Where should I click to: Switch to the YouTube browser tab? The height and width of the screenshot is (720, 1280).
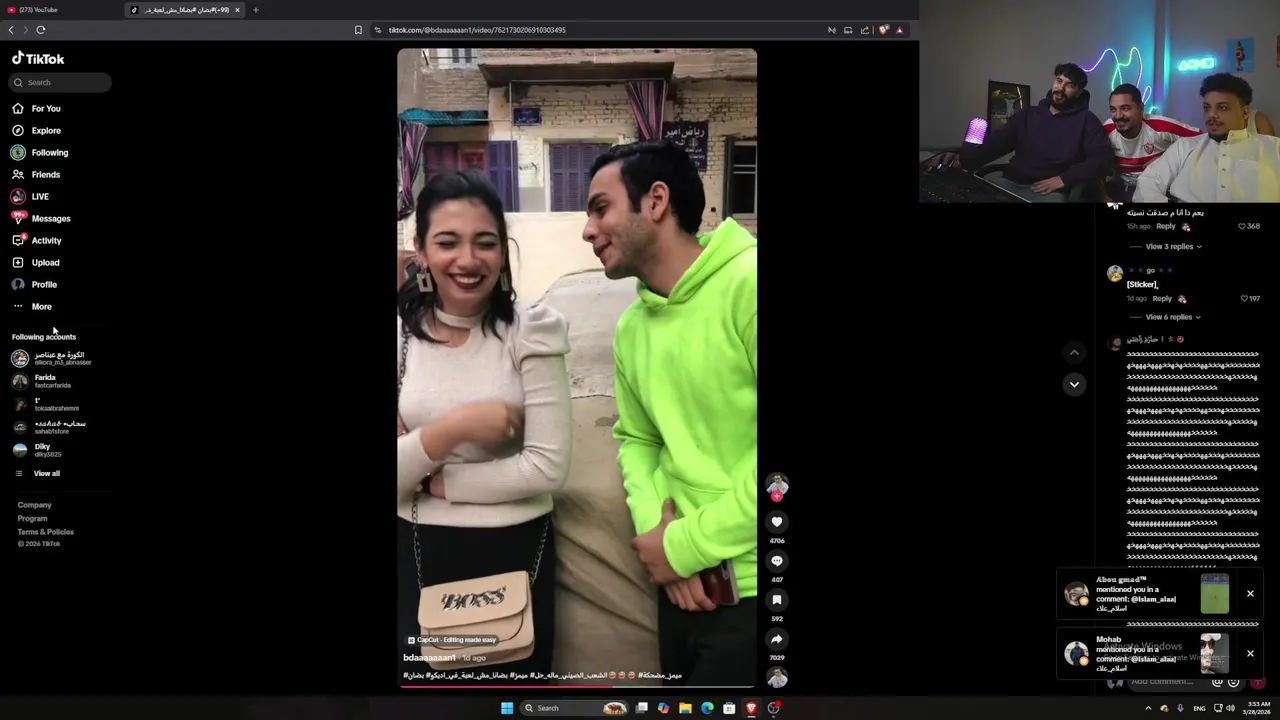point(60,10)
